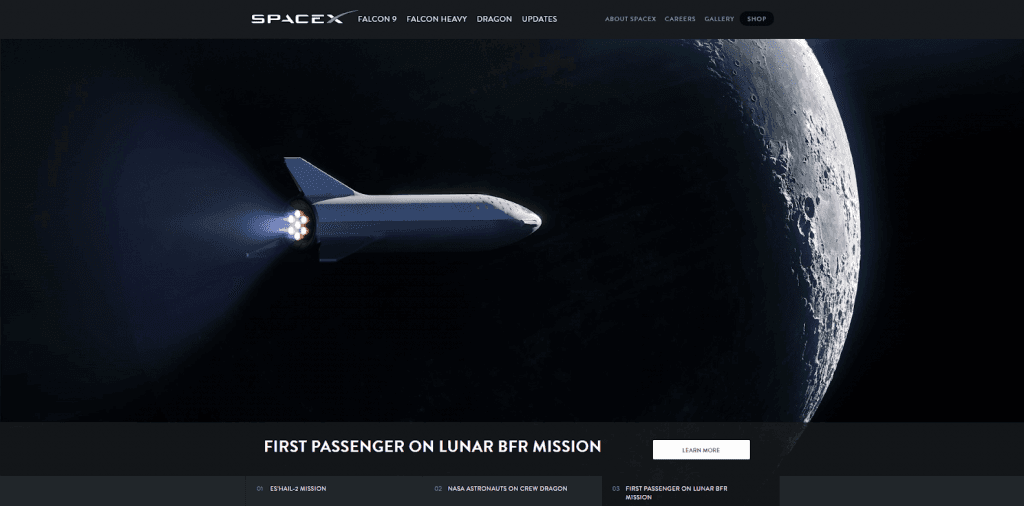View the Updates page
Viewport: 1024px width, 506px height.
tap(539, 19)
